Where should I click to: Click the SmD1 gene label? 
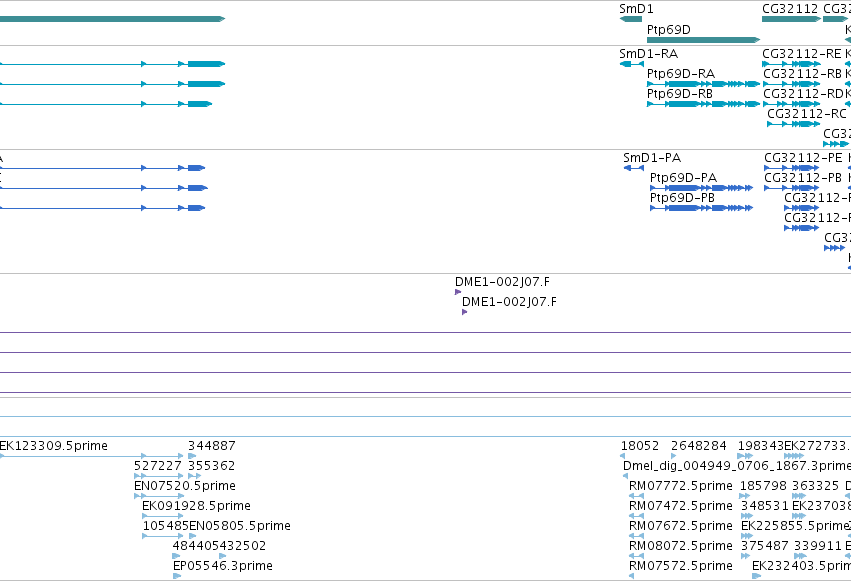tap(636, 9)
